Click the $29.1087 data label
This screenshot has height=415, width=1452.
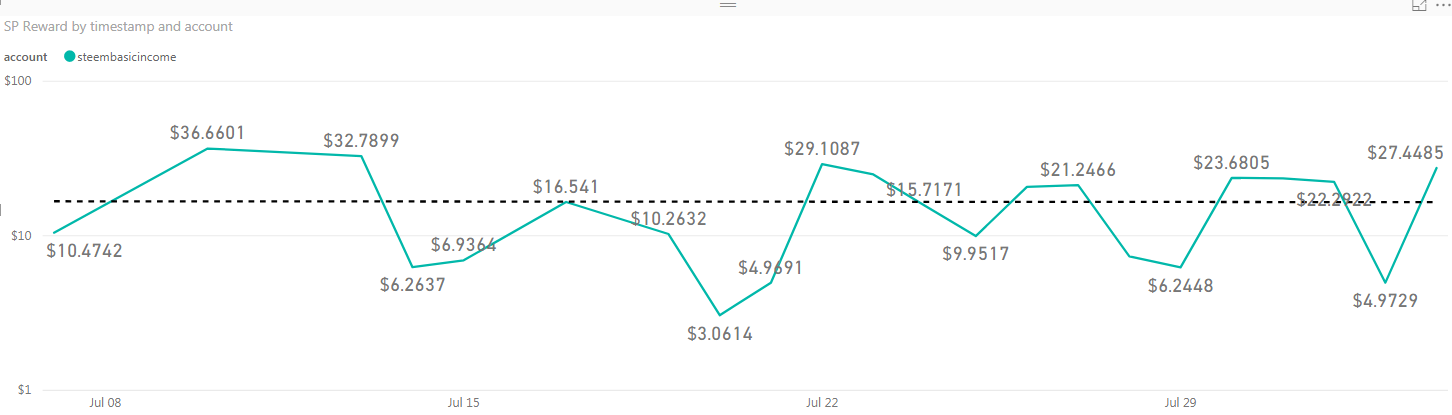822,149
